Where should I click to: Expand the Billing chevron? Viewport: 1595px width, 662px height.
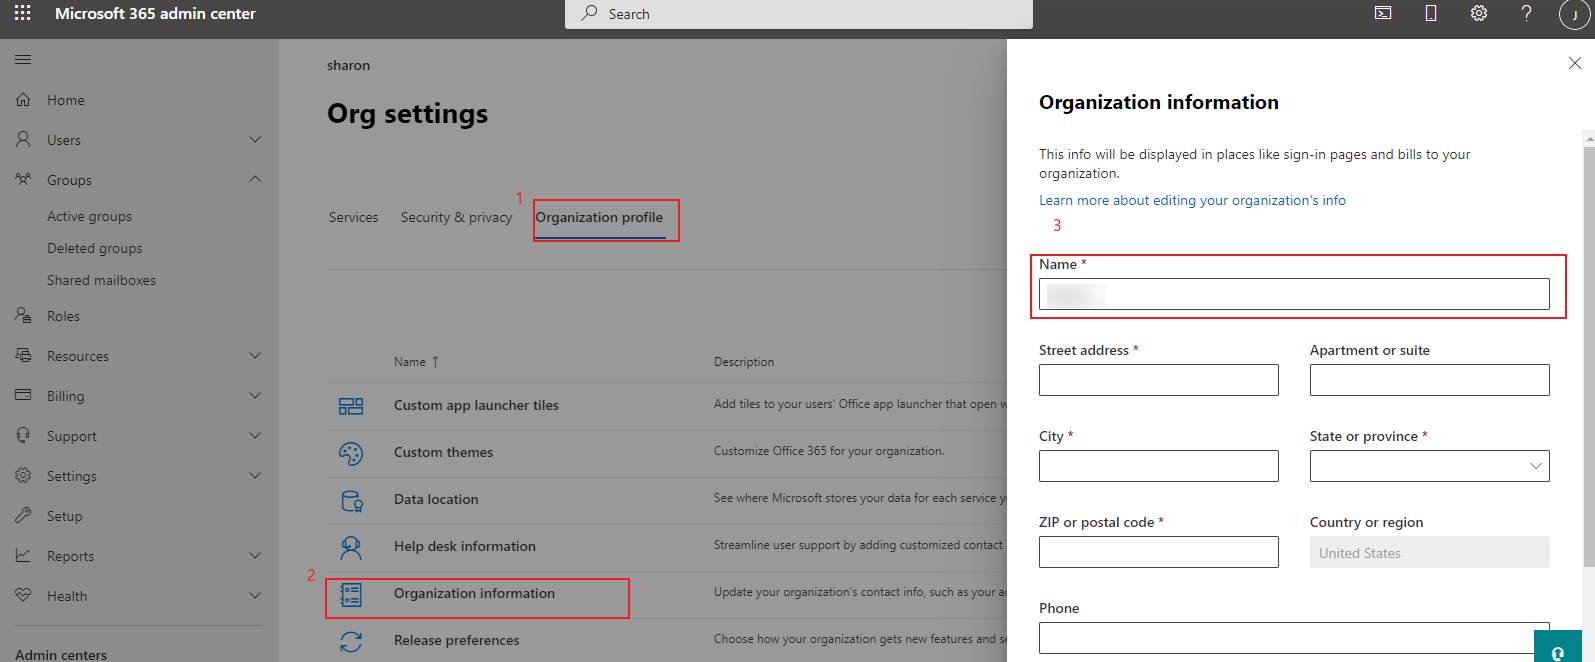[255, 396]
